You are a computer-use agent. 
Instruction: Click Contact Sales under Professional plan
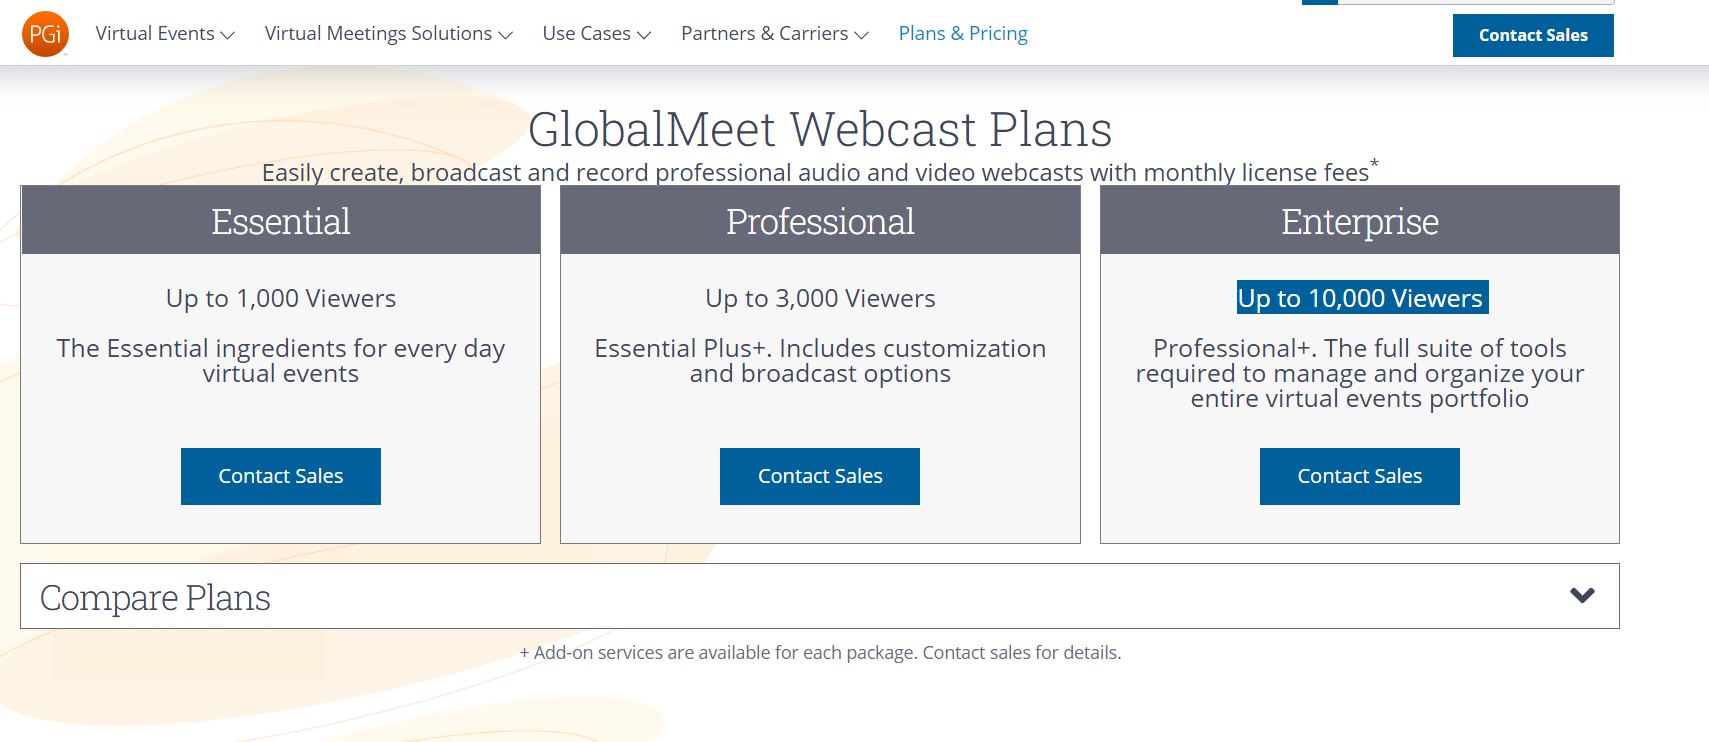coord(820,476)
